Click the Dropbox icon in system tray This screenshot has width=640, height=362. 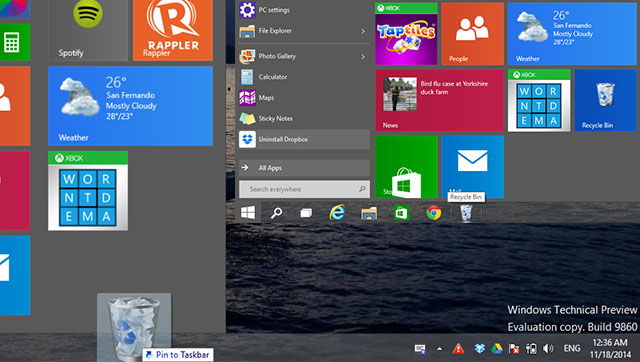pos(480,349)
